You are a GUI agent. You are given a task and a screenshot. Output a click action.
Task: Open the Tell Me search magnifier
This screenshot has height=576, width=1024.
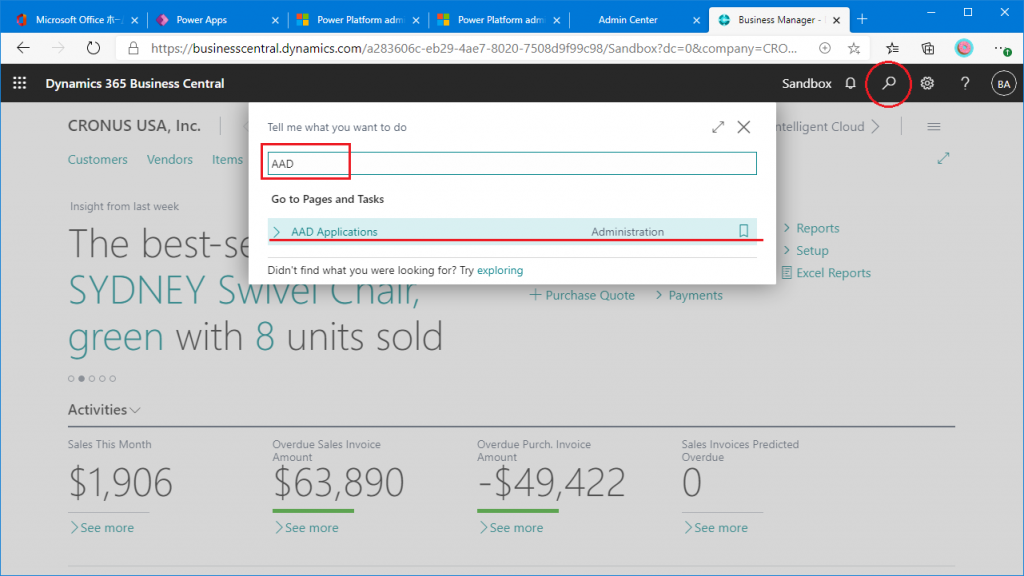point(889,83)
